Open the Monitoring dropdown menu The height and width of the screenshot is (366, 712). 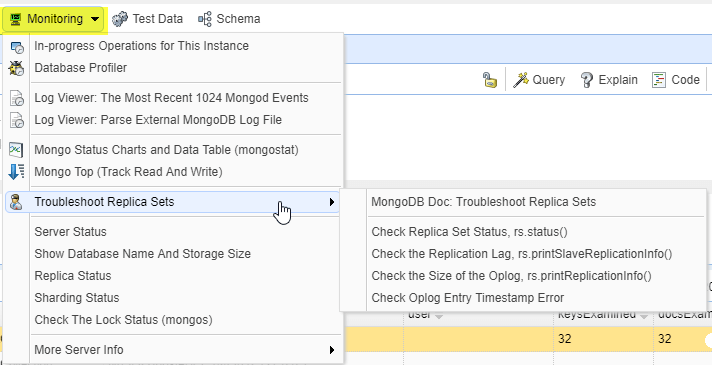click(54, 19)
